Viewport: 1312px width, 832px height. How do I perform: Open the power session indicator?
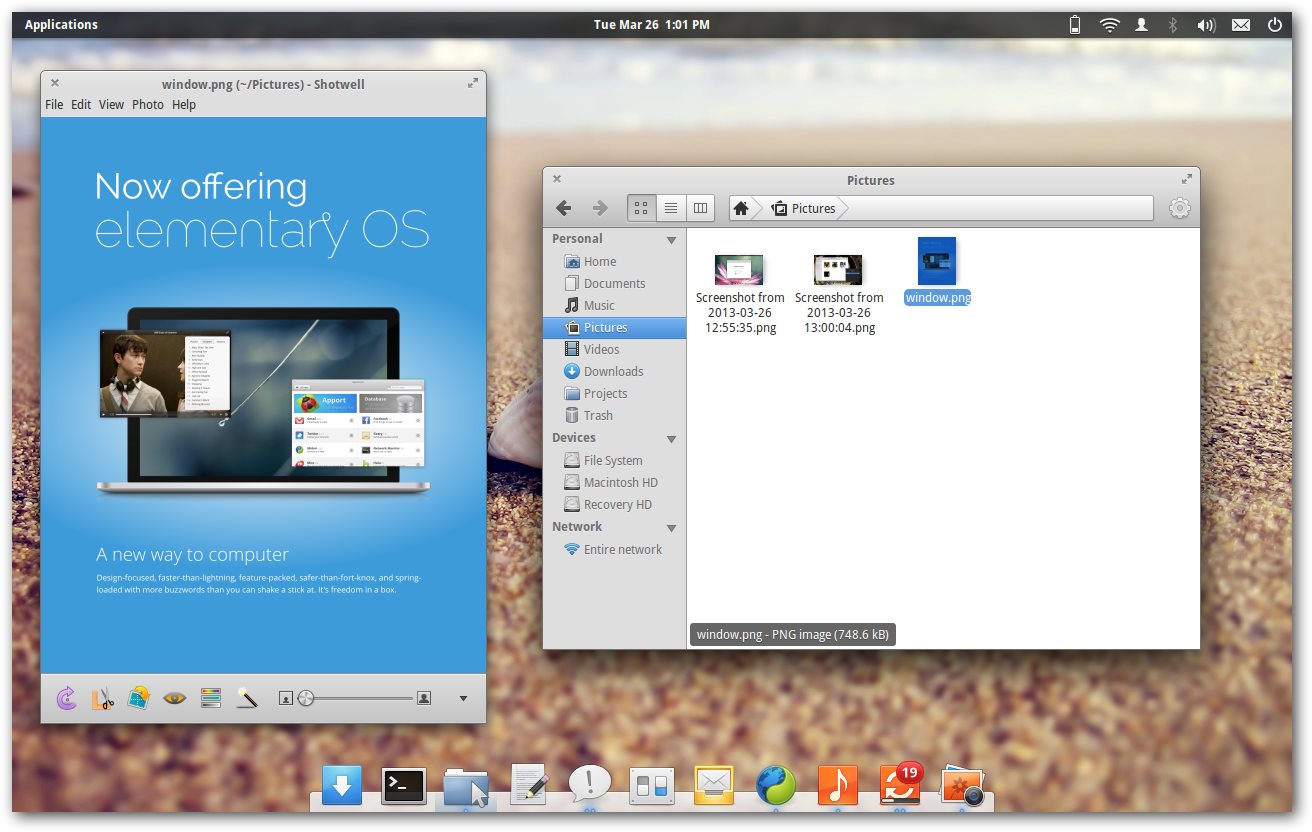tap(1275, 25)
